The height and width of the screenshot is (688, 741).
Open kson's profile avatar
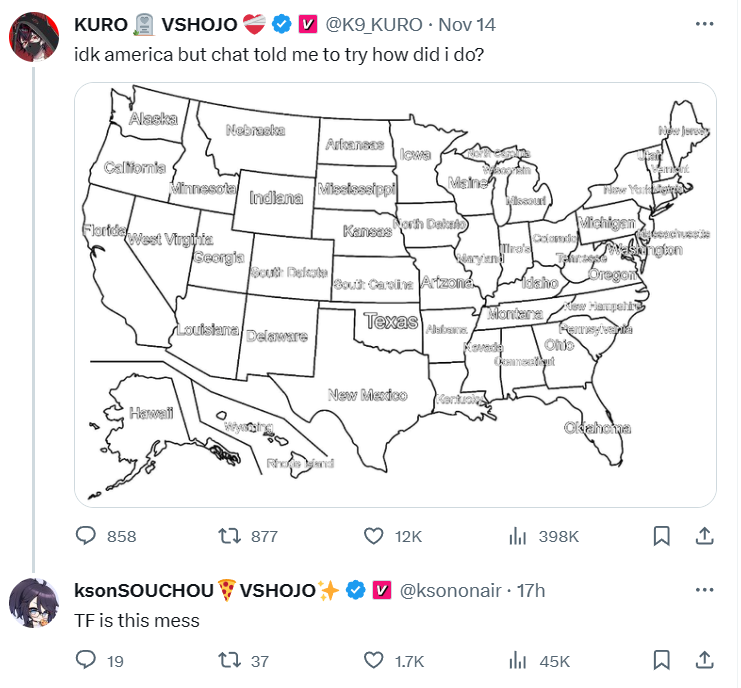coord(34,603)
